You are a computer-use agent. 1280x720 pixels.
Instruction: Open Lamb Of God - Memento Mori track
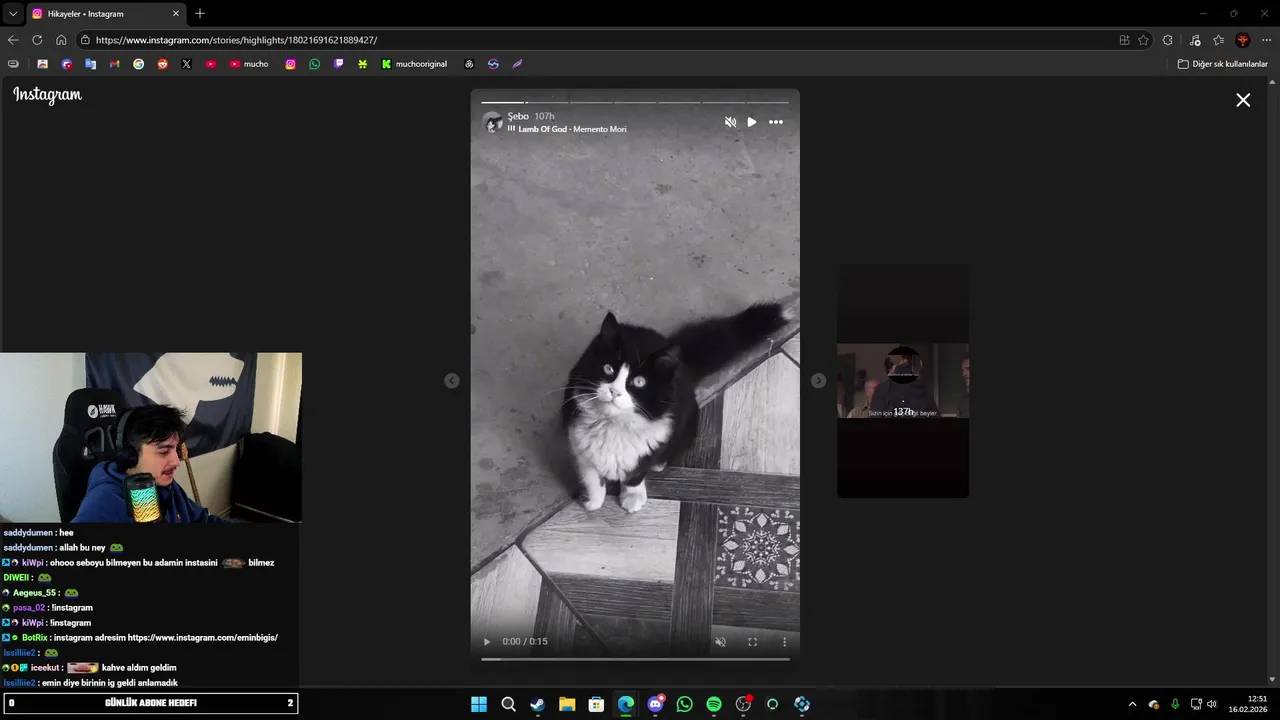tap(572, 129)
